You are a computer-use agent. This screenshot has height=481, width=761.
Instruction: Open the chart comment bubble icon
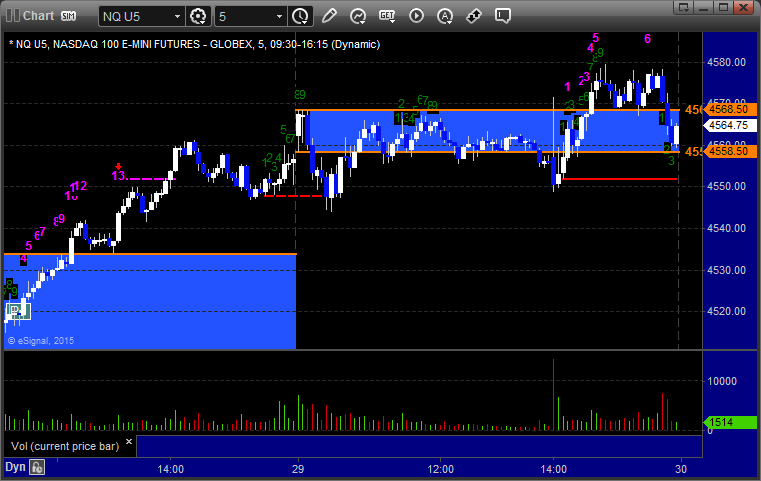(x=503, y=16)
